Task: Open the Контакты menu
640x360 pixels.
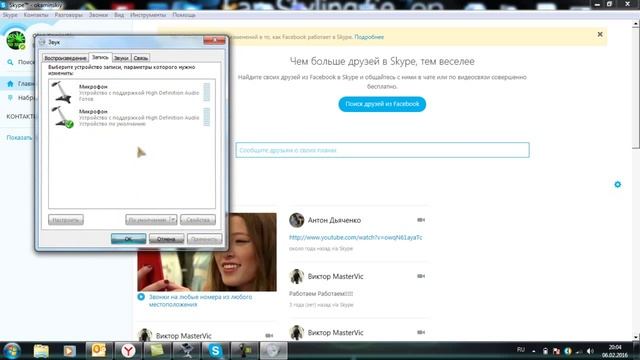Action: click(36, 15)
